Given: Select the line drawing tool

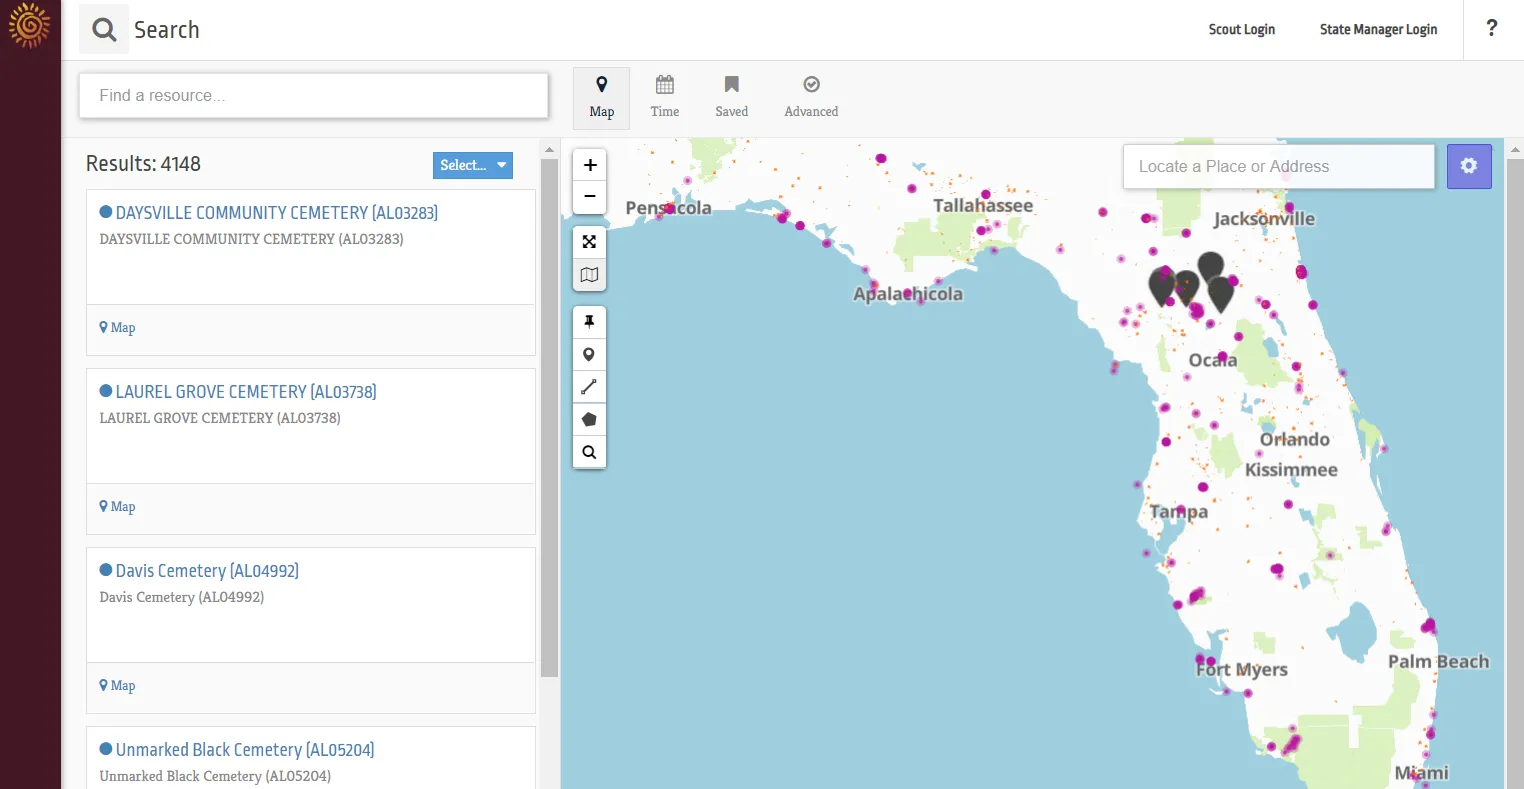Looking at the screenshot, I should (589, 386).
